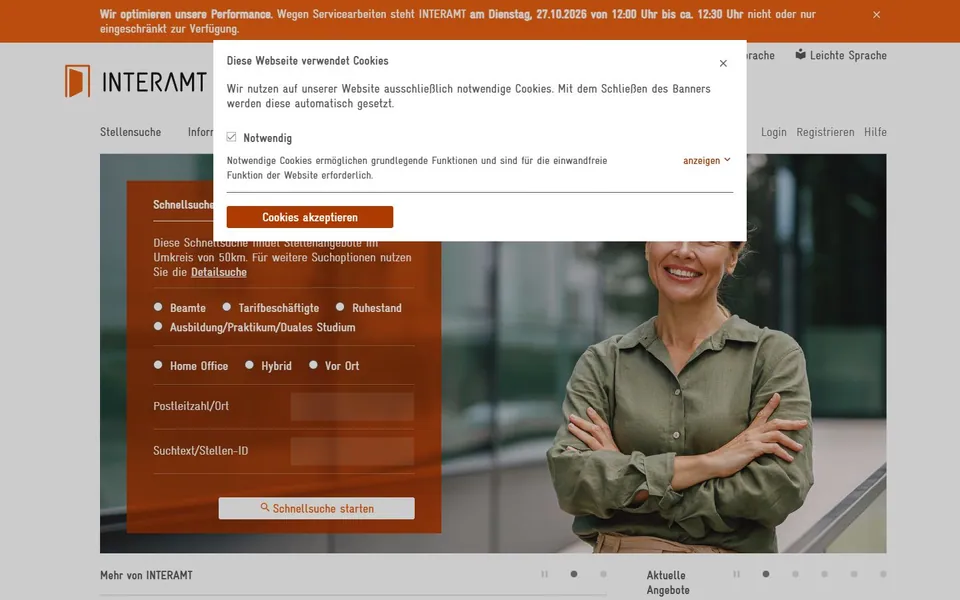
Task: Click into the Suchtext/Stellen-ID field
Action: (x=352, y=451)
